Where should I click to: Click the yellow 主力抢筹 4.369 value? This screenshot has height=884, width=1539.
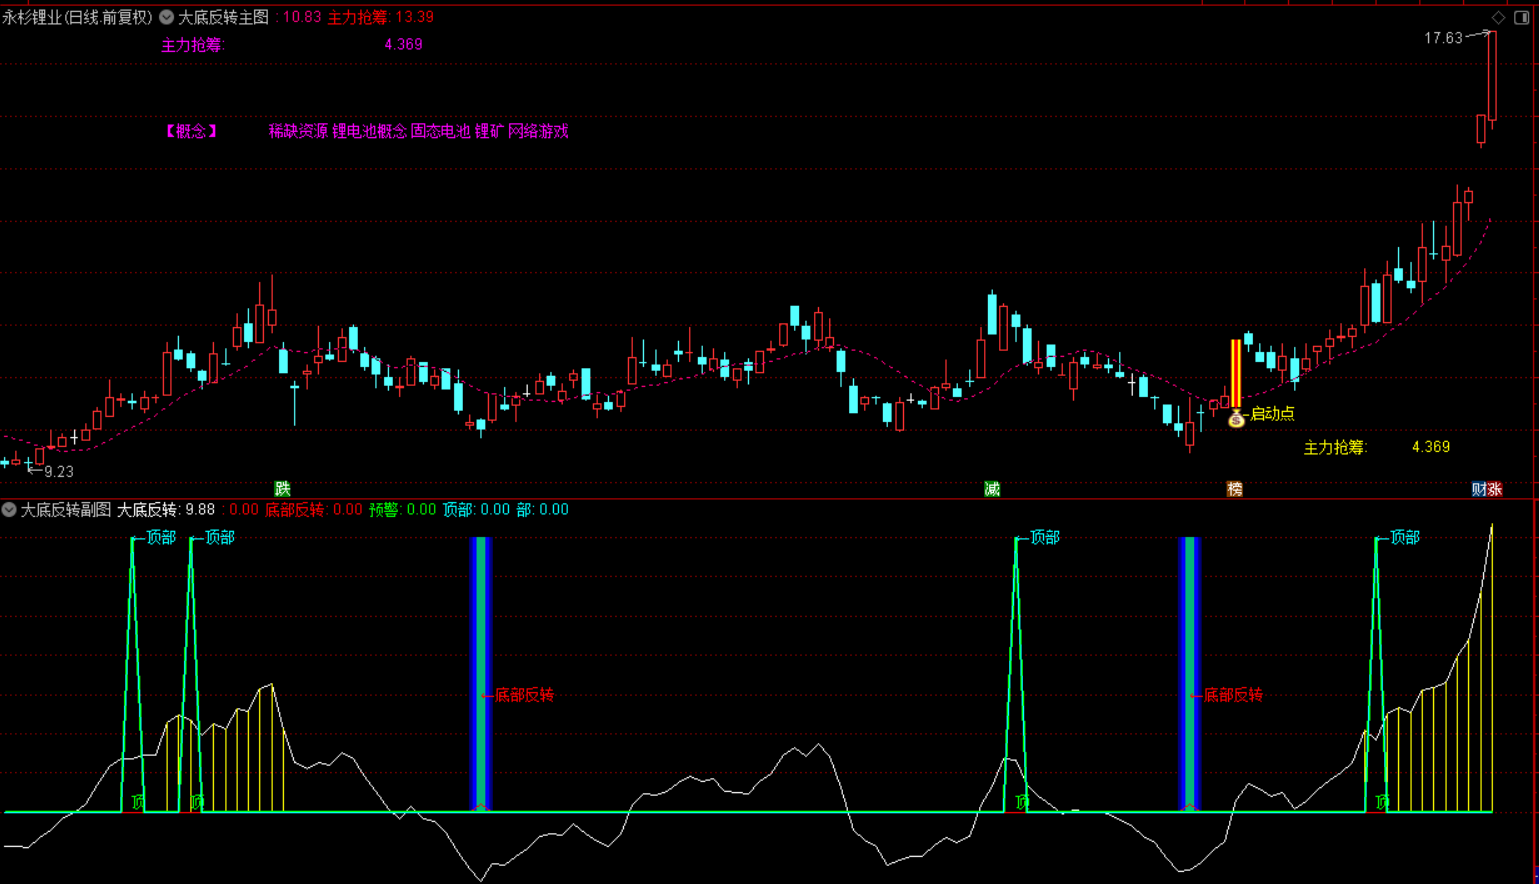click(x=1430, y=447)
